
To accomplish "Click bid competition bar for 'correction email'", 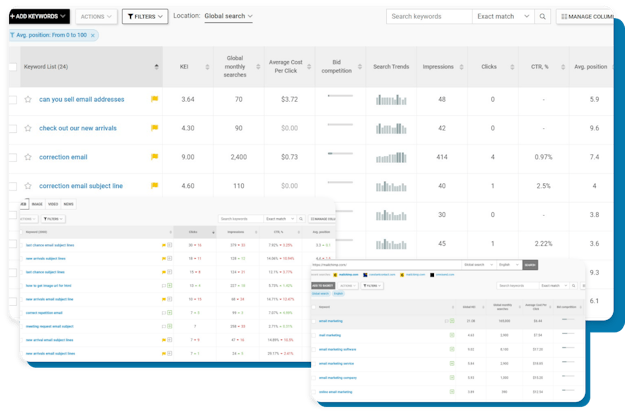I will 341,155.
